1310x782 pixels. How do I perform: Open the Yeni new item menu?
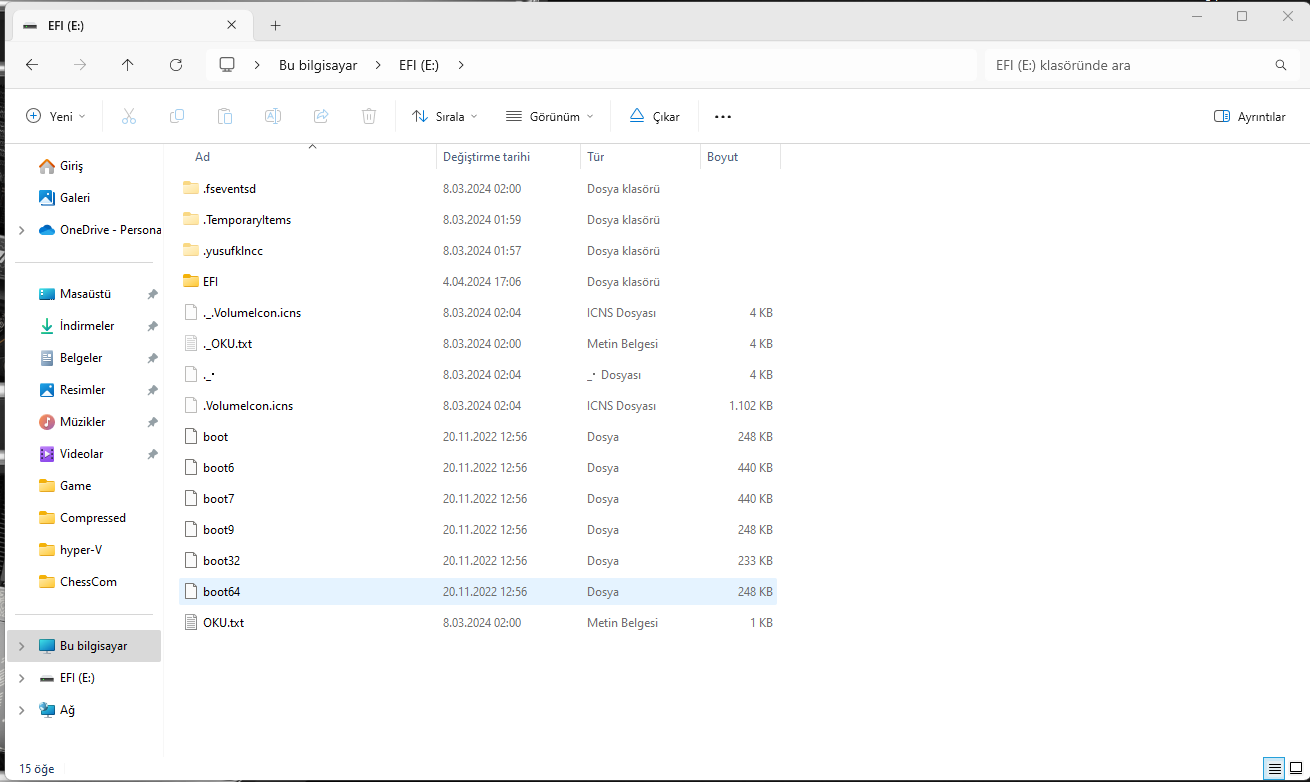[x=56, y=116]
